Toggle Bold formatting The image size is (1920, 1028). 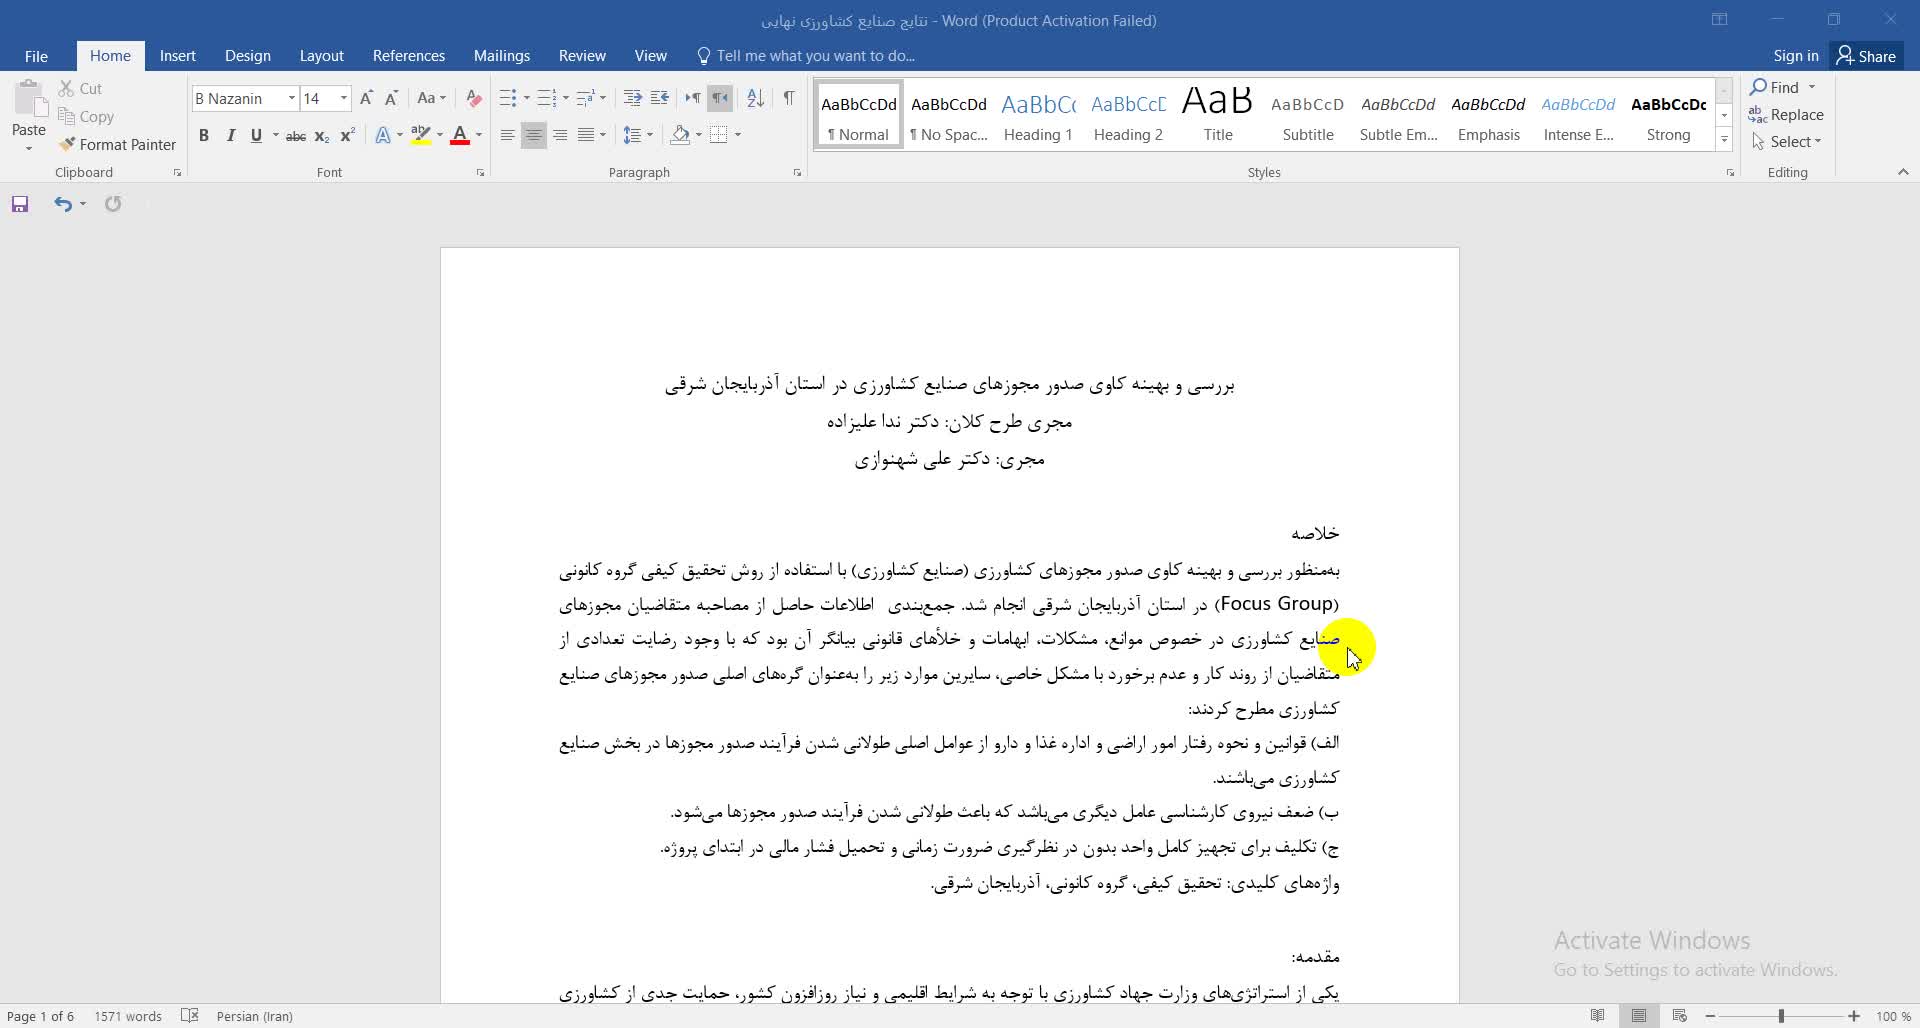204,135
